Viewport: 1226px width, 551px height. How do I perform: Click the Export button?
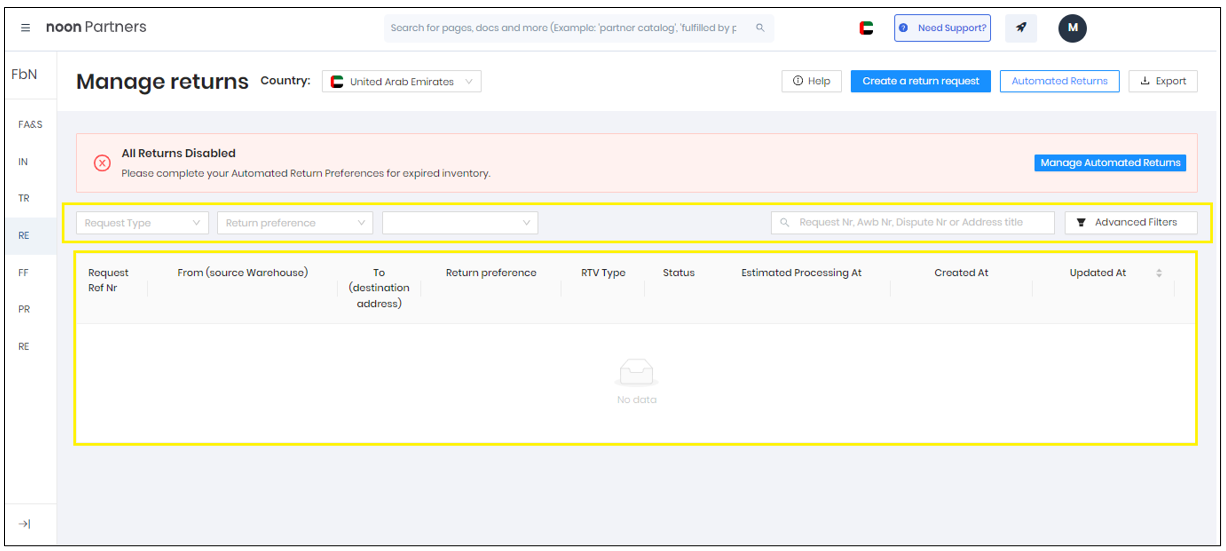click(1163, 81)
